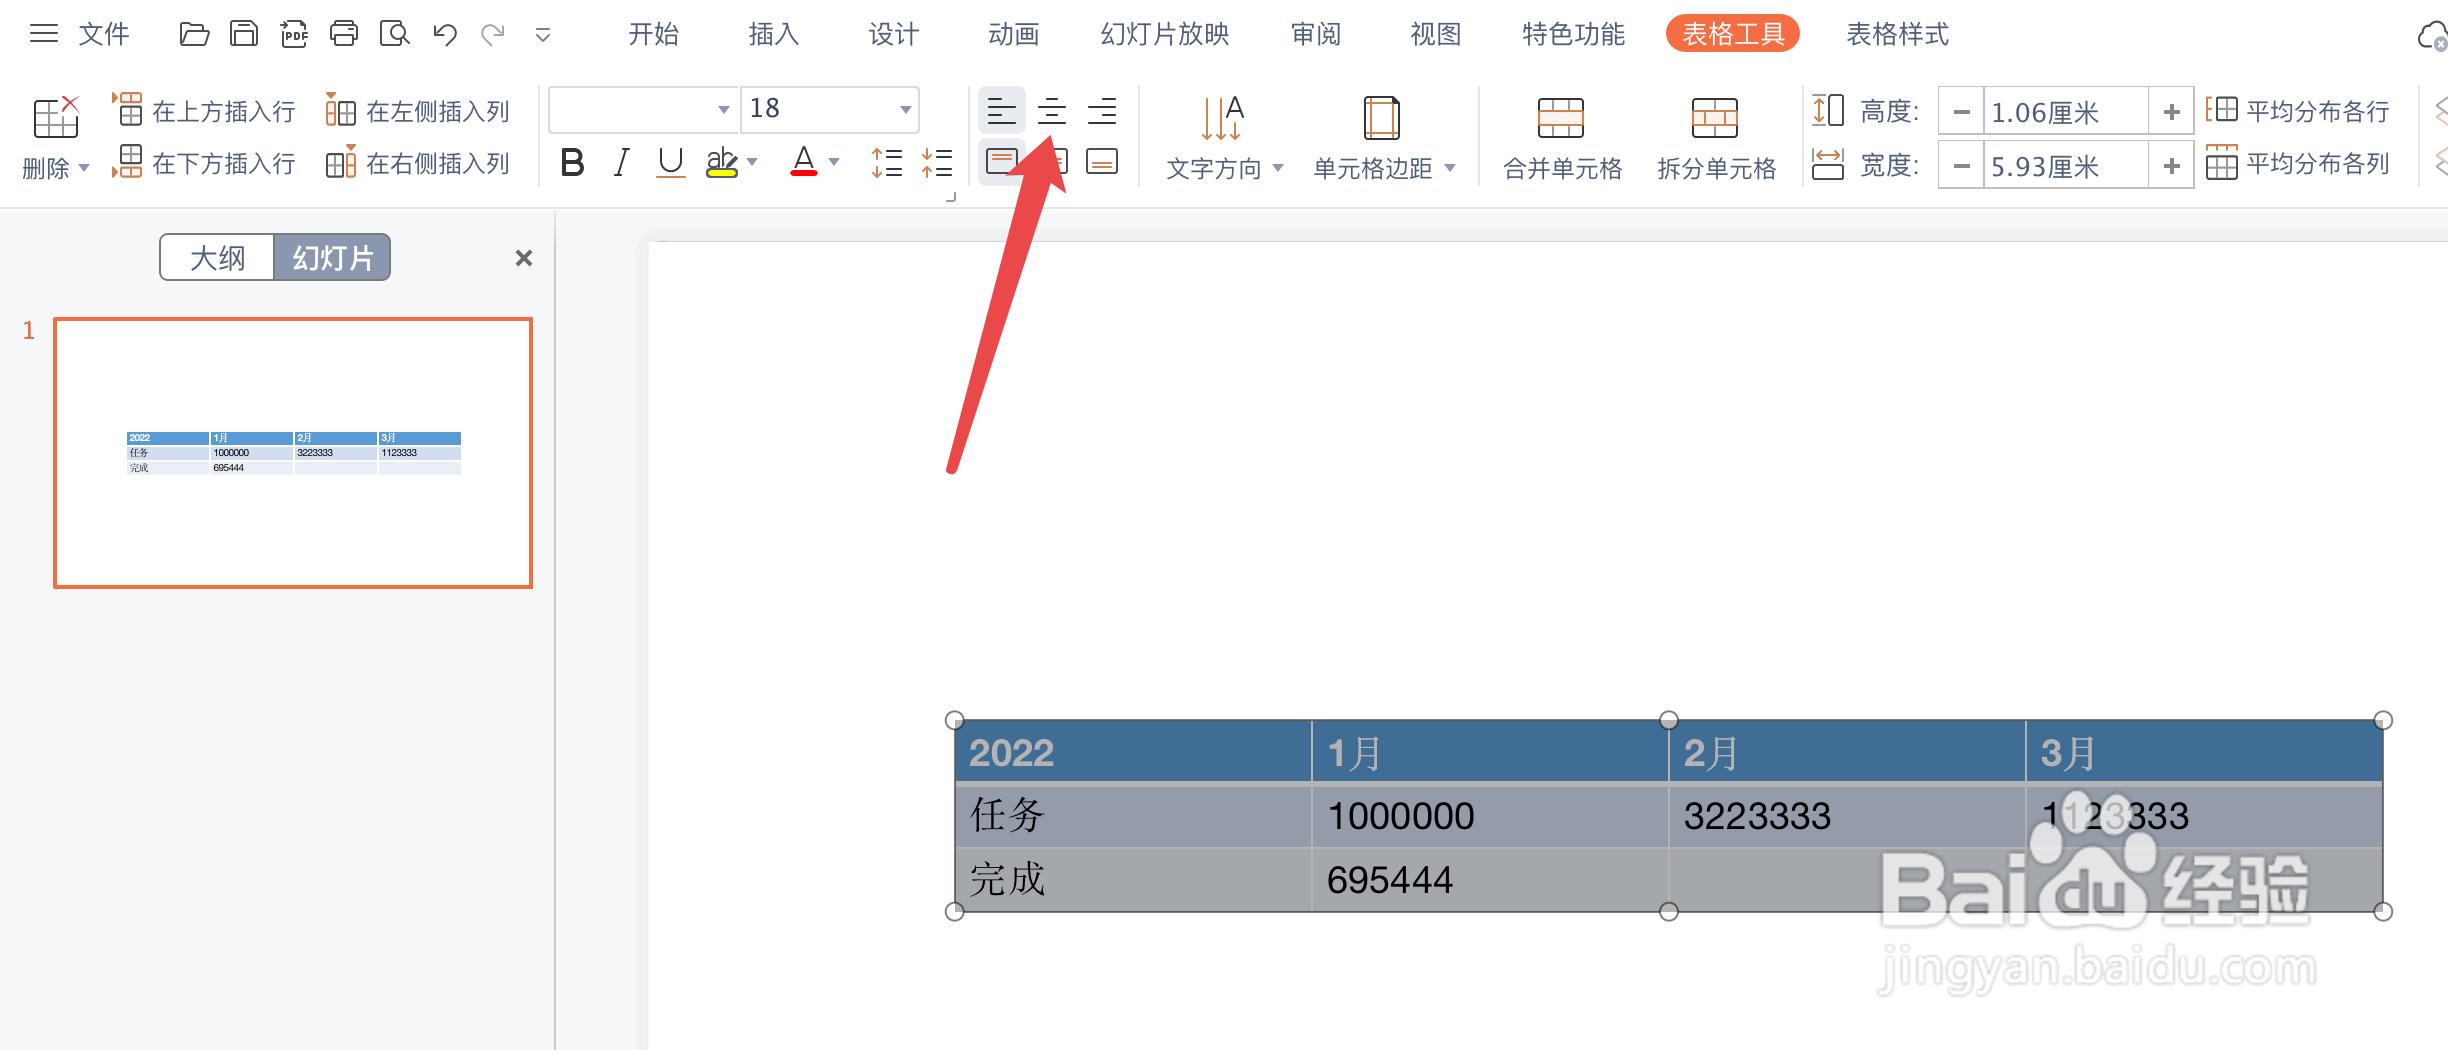
Task: Align text right
Action: 1102,110
